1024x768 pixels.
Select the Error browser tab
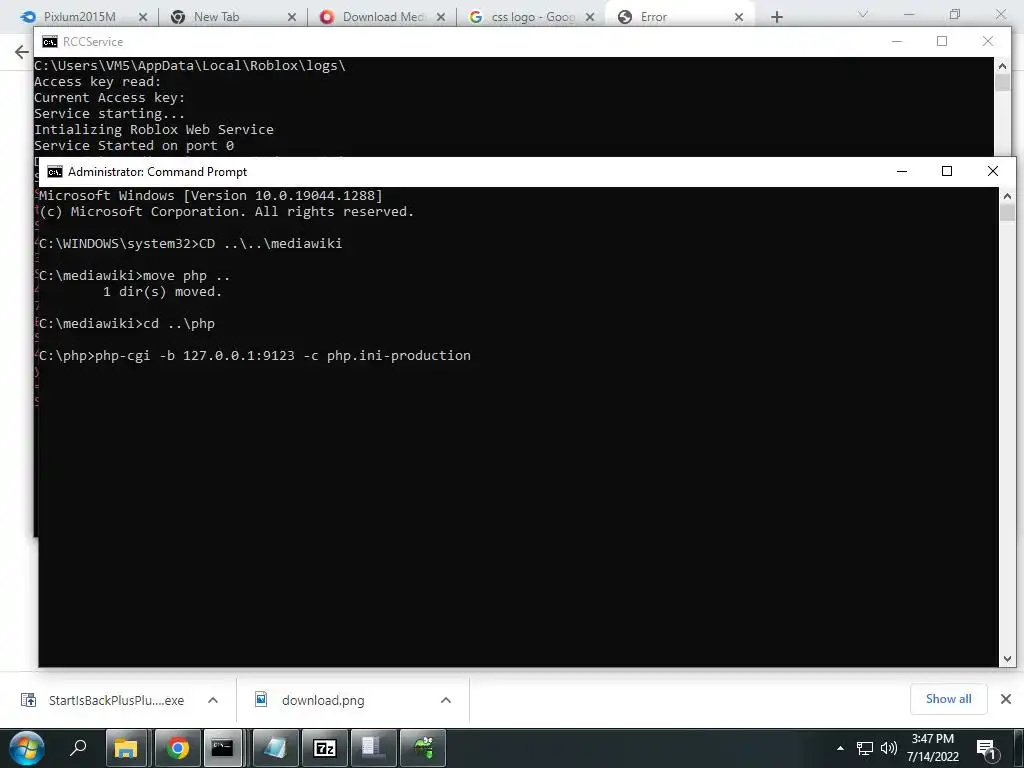pyautogui.click(x=679, y=17)
